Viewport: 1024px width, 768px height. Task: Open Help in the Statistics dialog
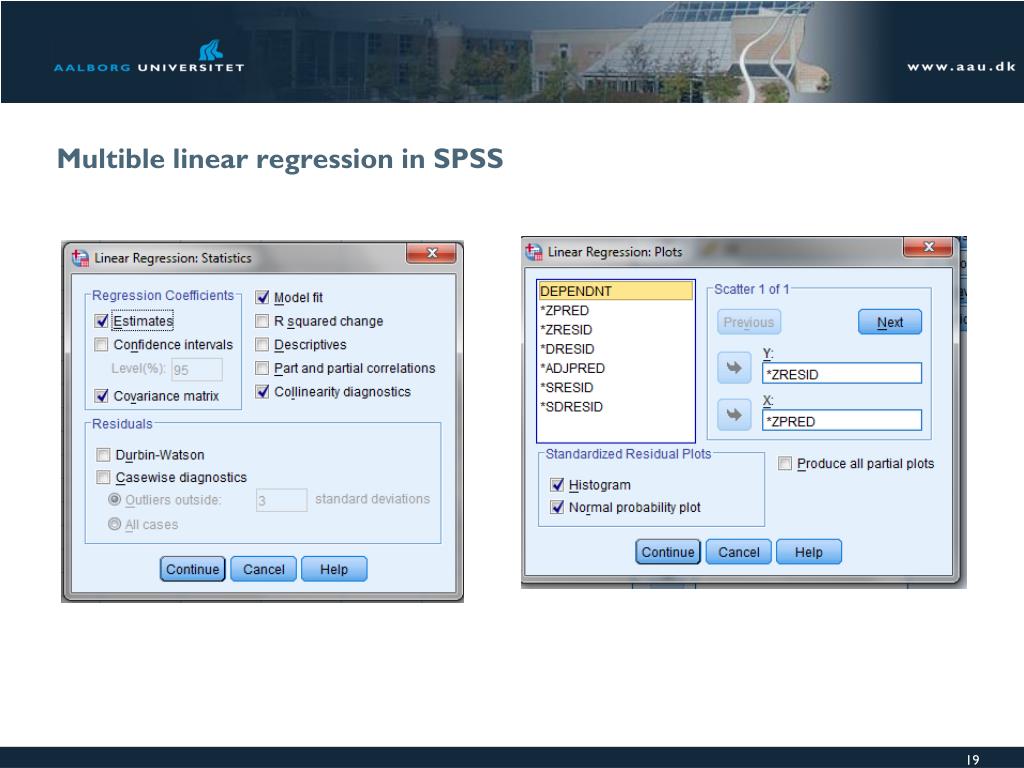(x=334, y=569)
